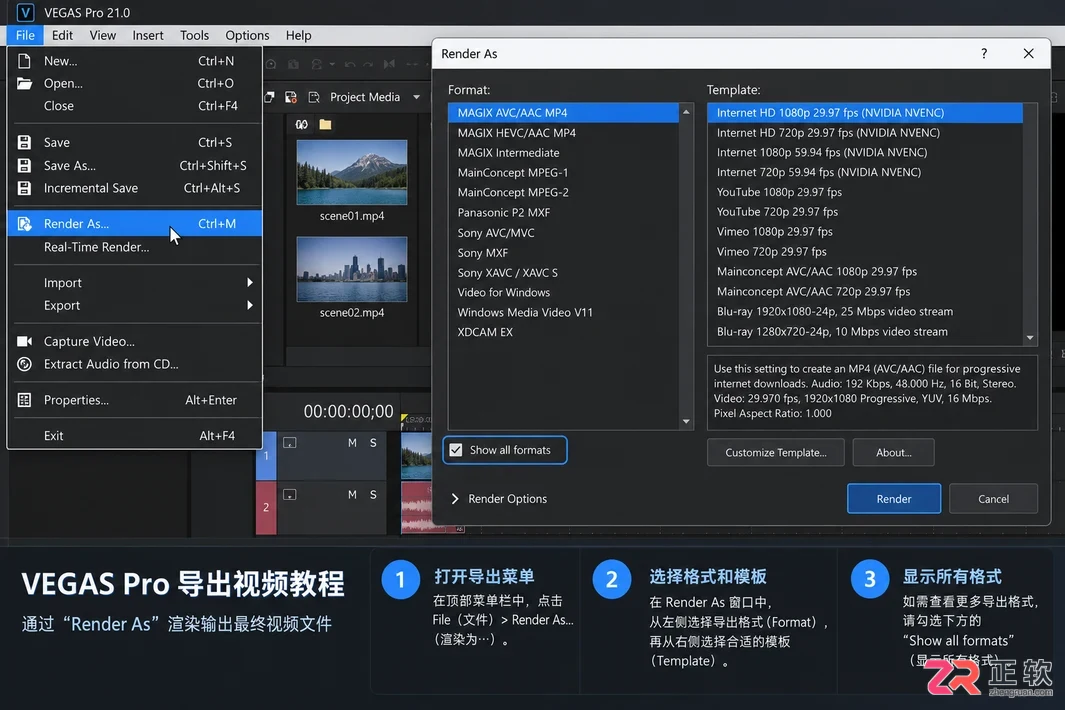Image resolution: width=1065 pixels, height=710 pixels.
Task: Solo audio track 2
Action: (x=373, y=495)
